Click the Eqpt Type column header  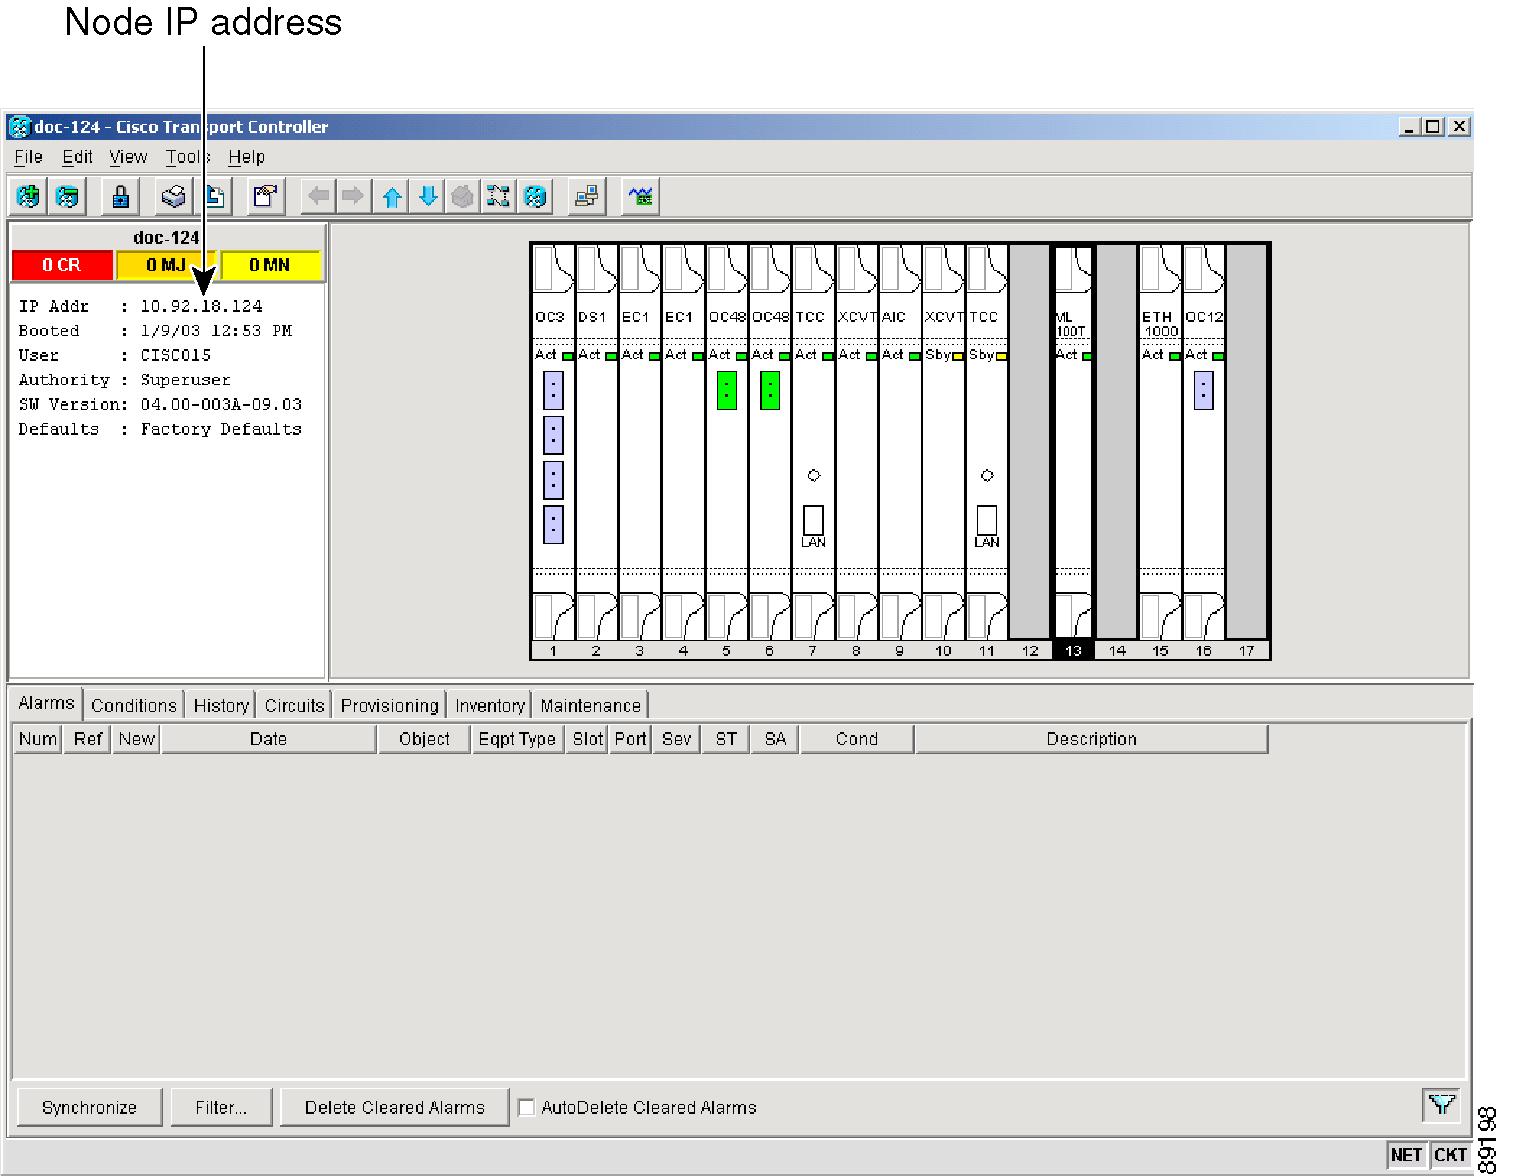[x=517, y=739]
